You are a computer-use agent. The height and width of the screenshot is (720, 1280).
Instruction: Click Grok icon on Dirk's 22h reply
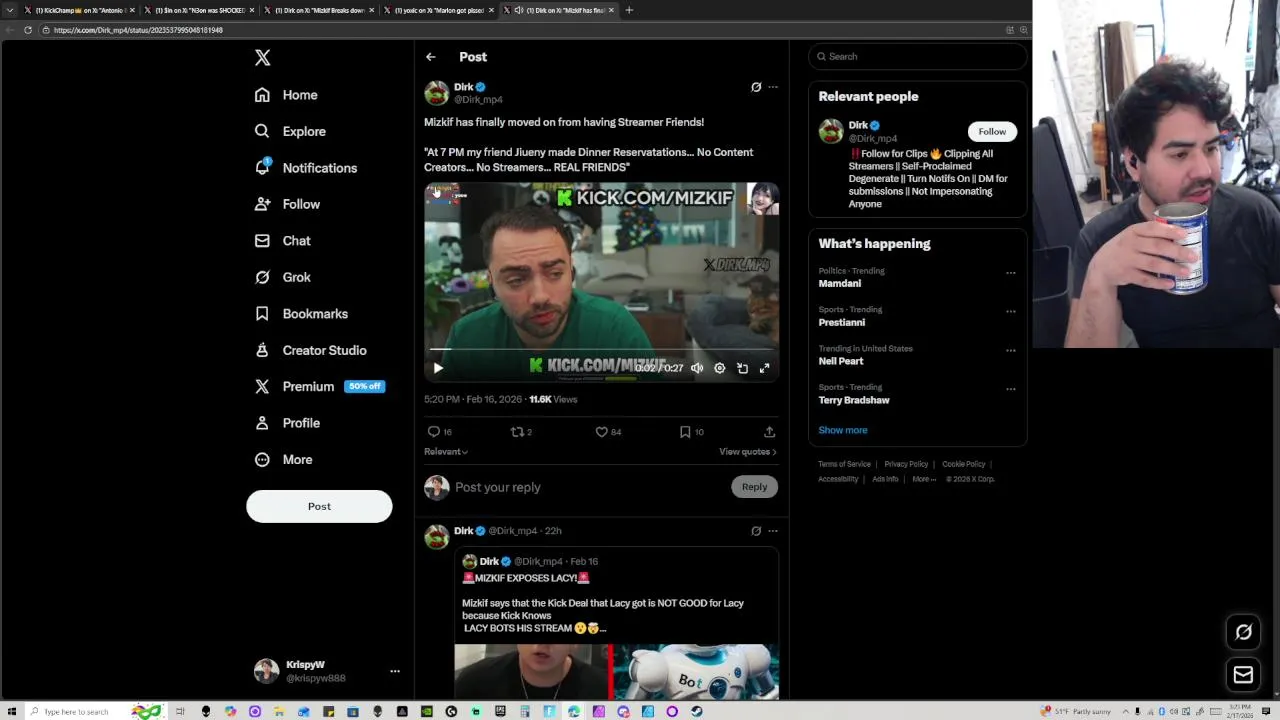756,531
